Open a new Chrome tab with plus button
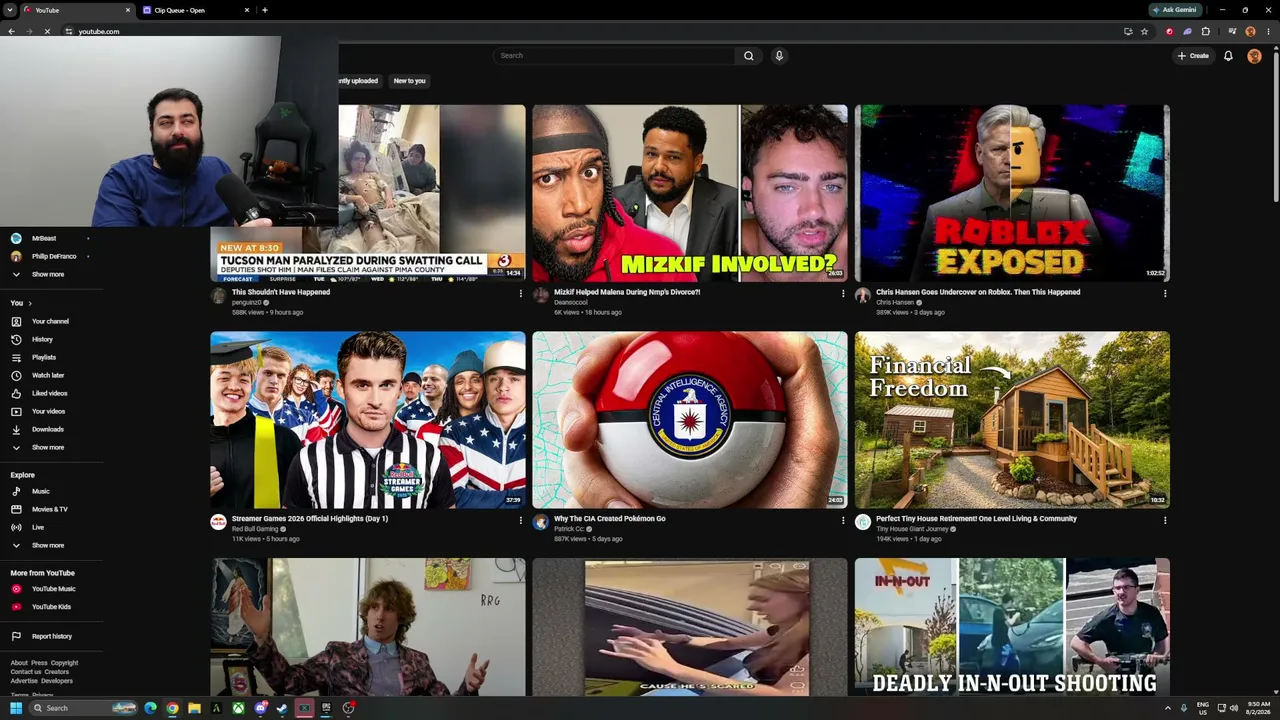This screenshot has height=720, width=1280. point(264,10)
